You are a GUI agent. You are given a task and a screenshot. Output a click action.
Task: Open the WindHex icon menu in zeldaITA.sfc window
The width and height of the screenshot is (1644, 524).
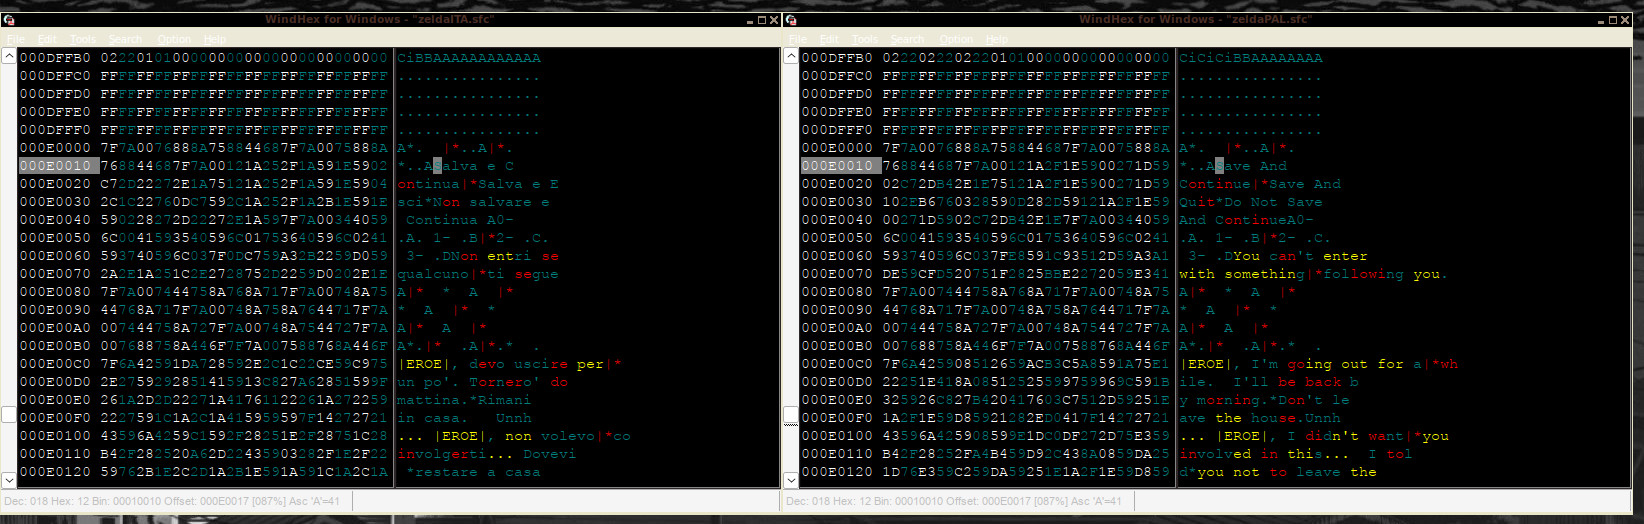10,20
